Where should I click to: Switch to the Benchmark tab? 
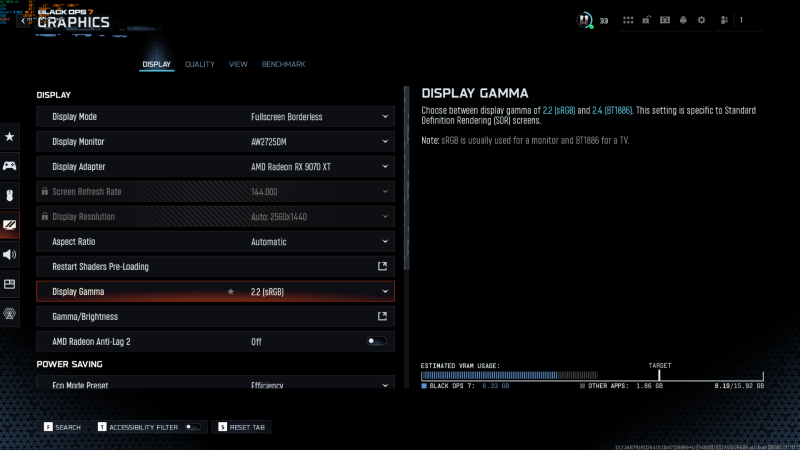[x=283, y=64]
